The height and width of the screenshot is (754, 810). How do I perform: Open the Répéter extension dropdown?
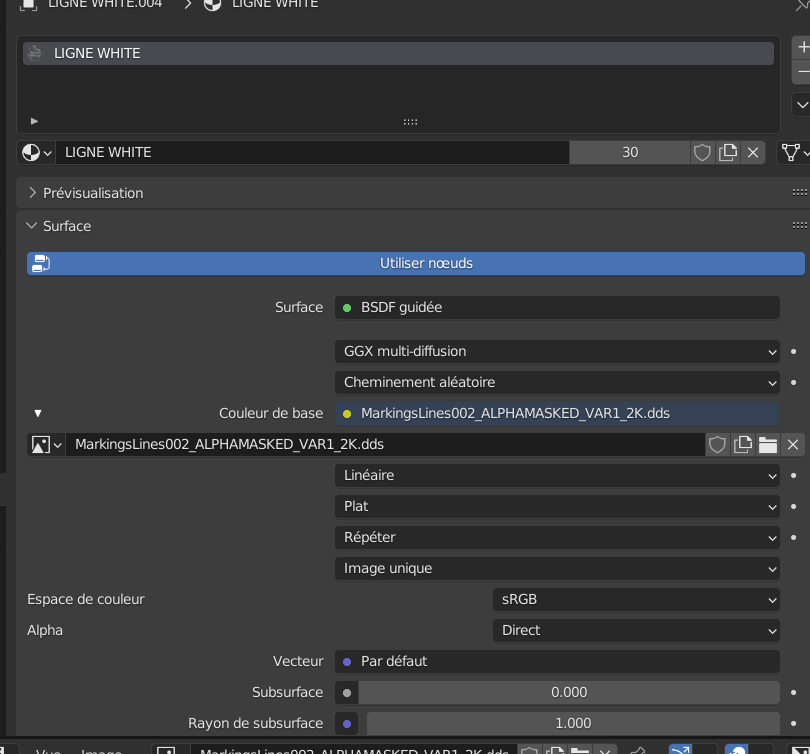click(557, 537)
